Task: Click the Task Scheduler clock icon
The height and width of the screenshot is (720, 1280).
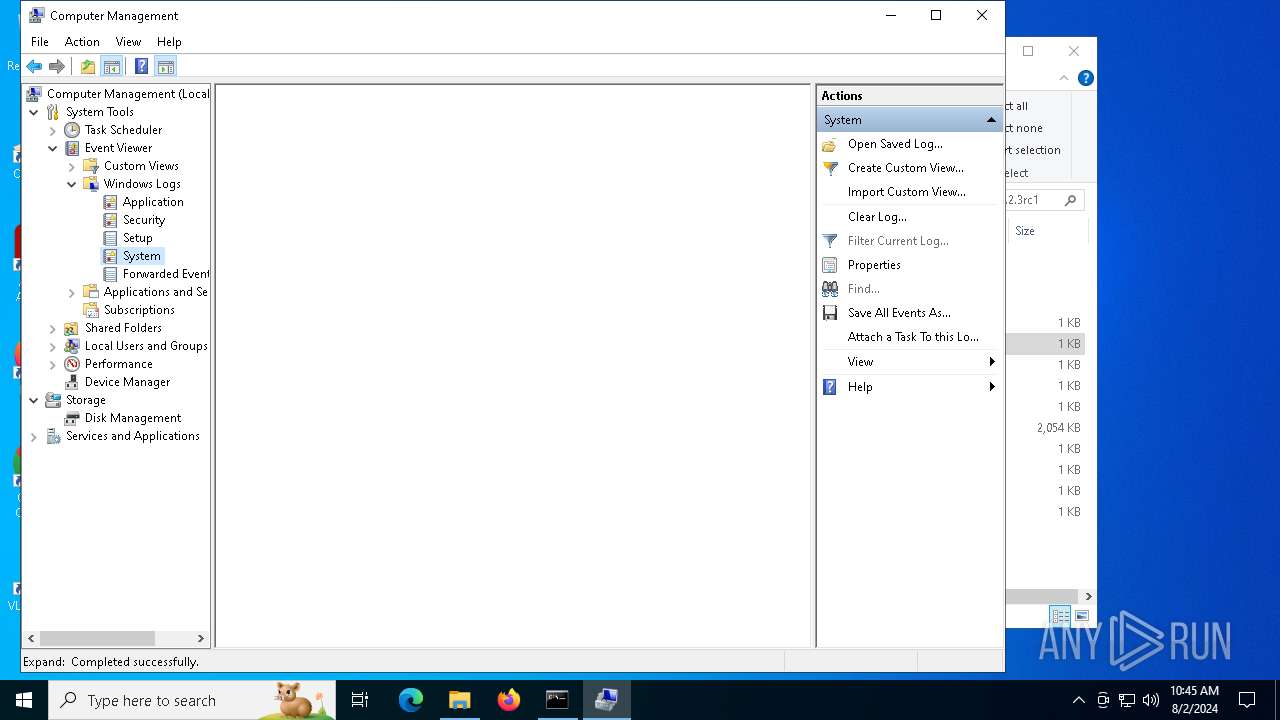Action: point(72,130)
